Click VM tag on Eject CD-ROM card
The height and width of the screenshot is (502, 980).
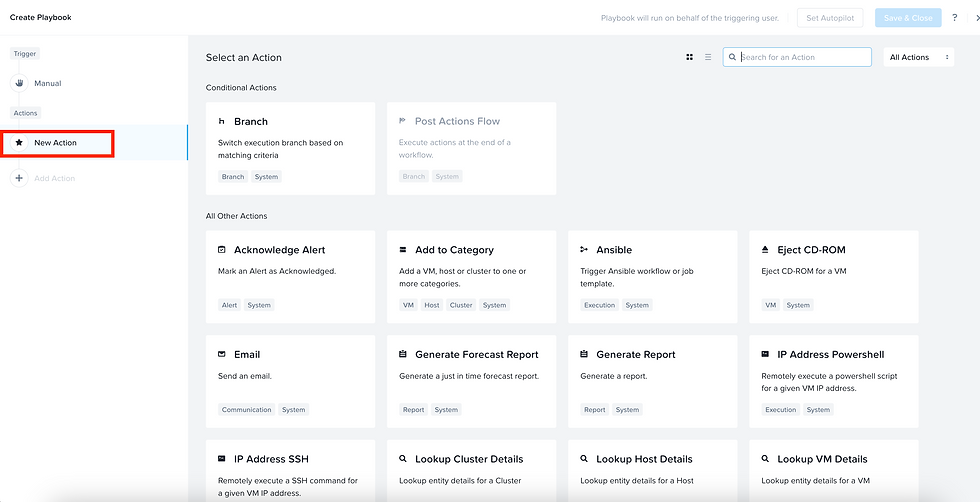tap(771, 305)
